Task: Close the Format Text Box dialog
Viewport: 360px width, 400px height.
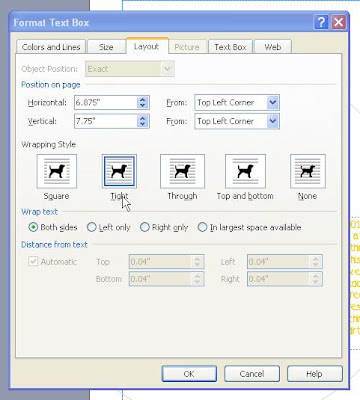Action: click(338, 22)
